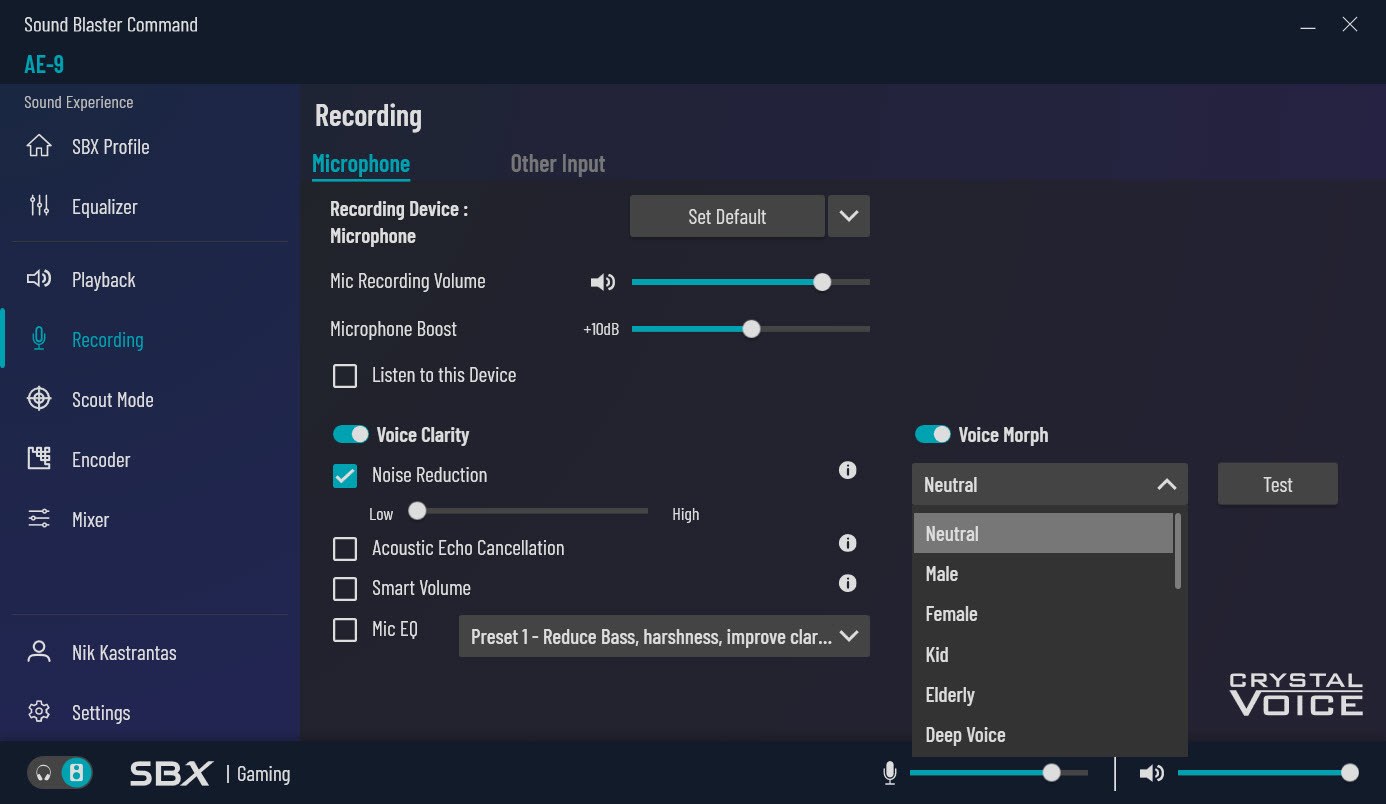The height and width of the screenshot is (804, 1386).
Task: Switch to the Microphone tab
Action: point(361,164)
